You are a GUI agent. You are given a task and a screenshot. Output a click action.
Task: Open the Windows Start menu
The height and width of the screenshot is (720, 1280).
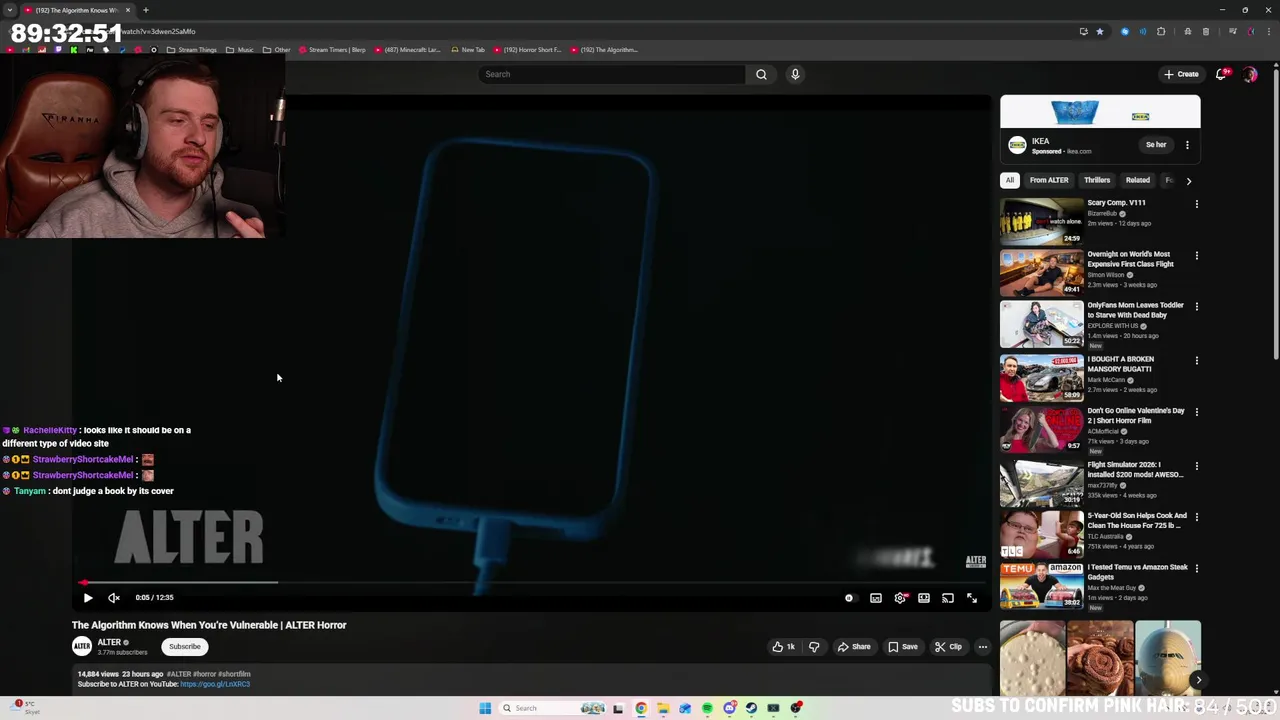[x=485, y=708]
